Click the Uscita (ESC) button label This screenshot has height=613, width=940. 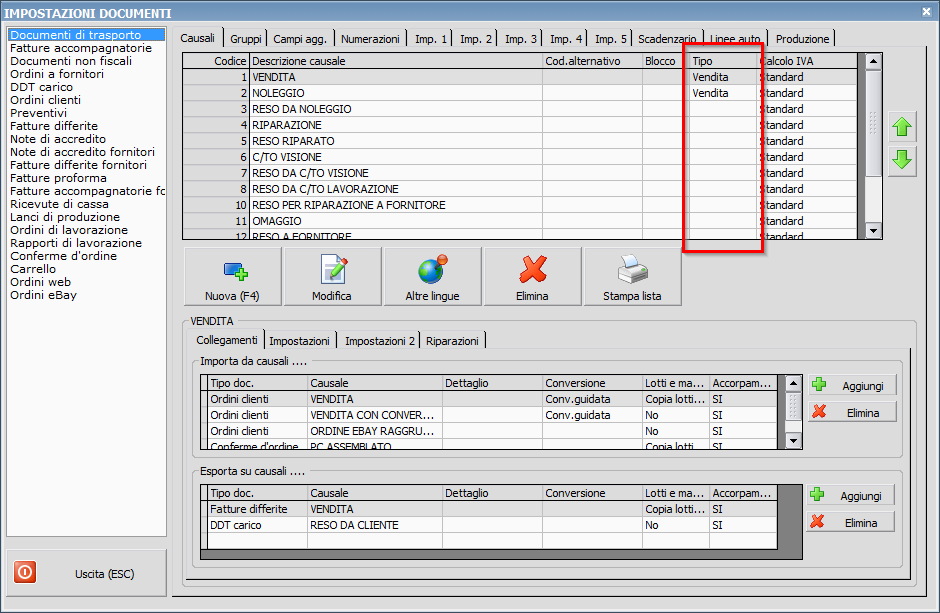pos(104,574)
